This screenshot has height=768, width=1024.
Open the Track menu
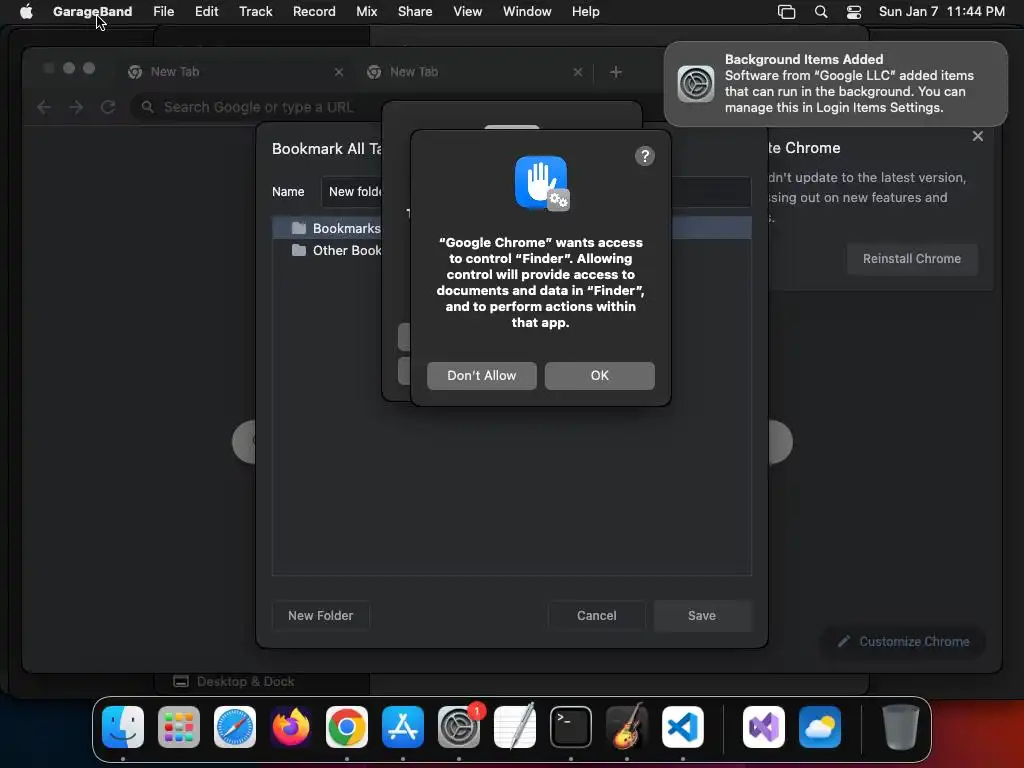tap(255, 11)
